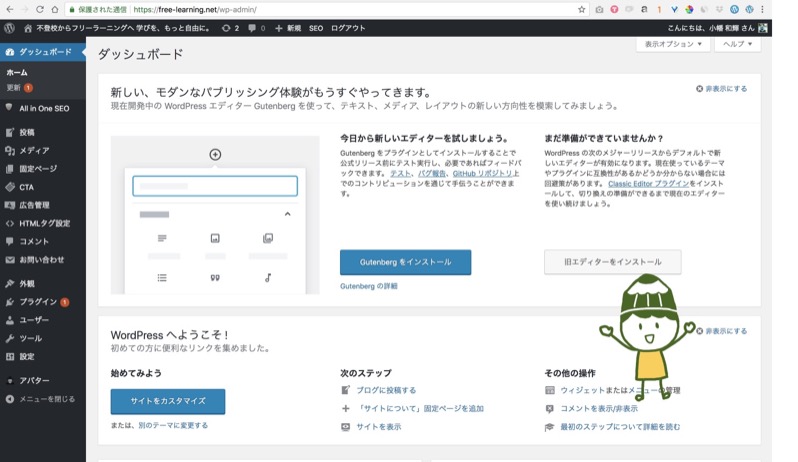The width and height of the screenshot is (798, 462).
Task: Open Gutenberg の詳細 link
Action: (x=368, y=286)
